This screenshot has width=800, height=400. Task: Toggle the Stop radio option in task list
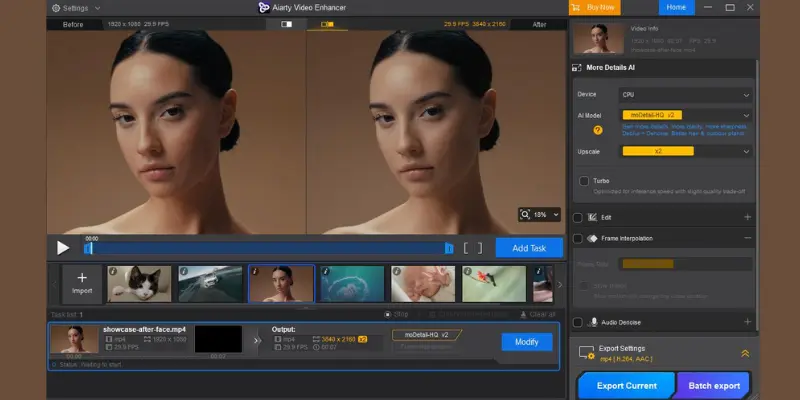[387, 314]
